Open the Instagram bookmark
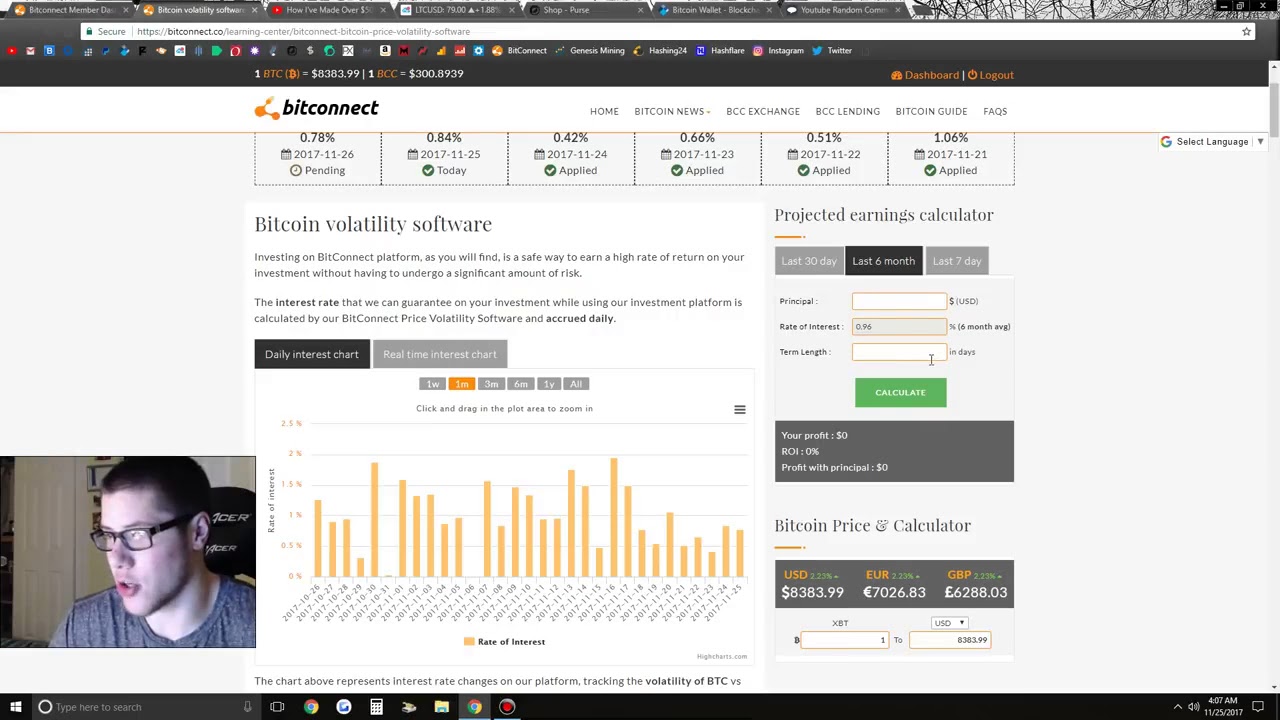Image resolution: width=1280 pixels, height=720 pixels. [x=778, y=51]
